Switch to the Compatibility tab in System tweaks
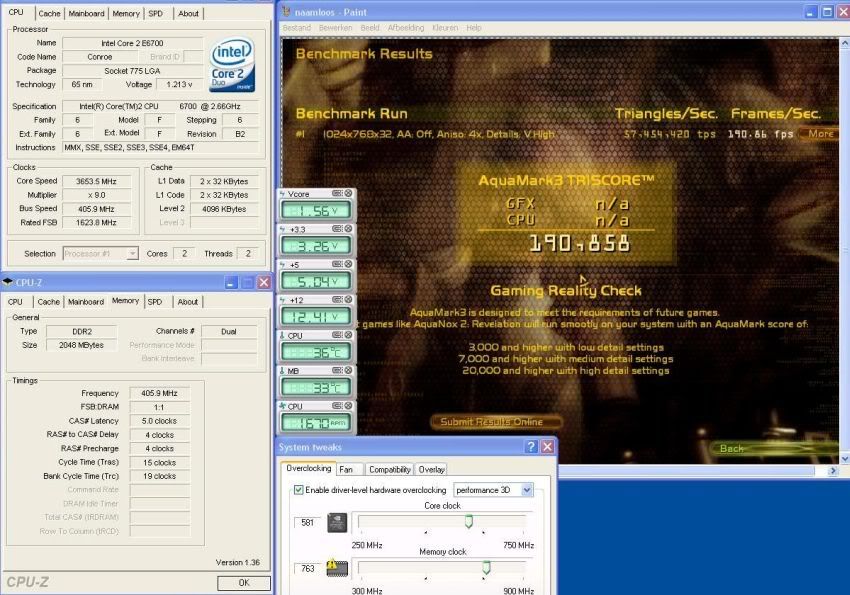850x595 pixels. click(389, 469)
